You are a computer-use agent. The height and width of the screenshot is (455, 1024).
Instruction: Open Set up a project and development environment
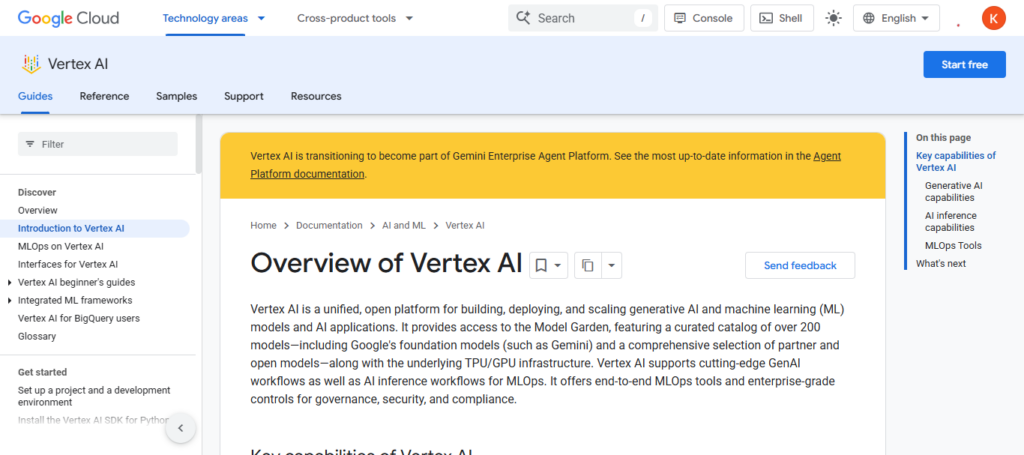click(x=94, y=396)
